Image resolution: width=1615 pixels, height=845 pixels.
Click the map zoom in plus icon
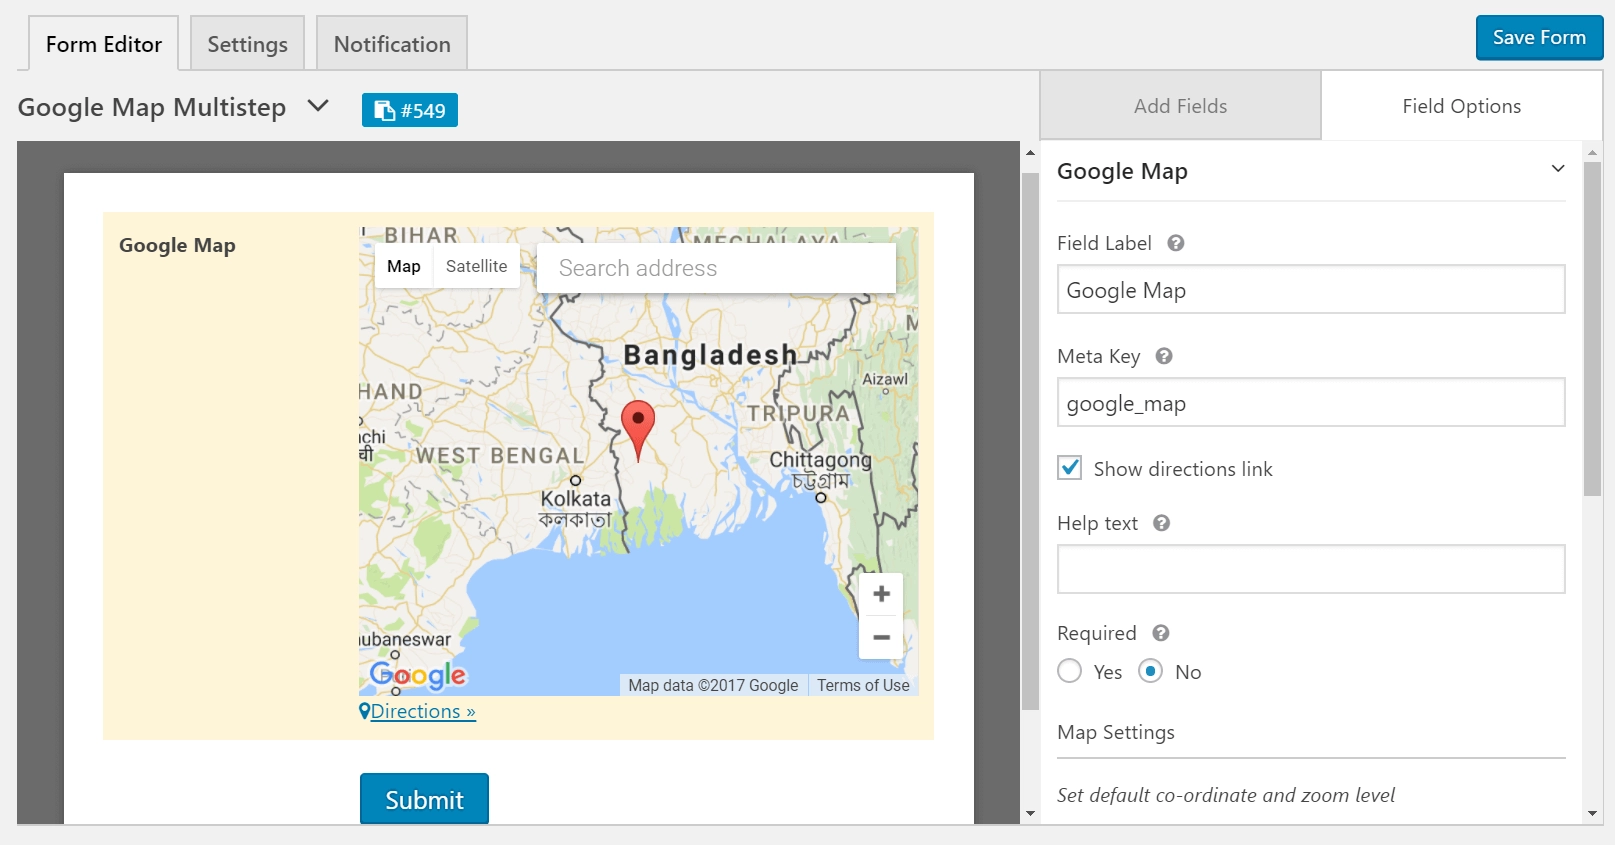coord(881,594)
